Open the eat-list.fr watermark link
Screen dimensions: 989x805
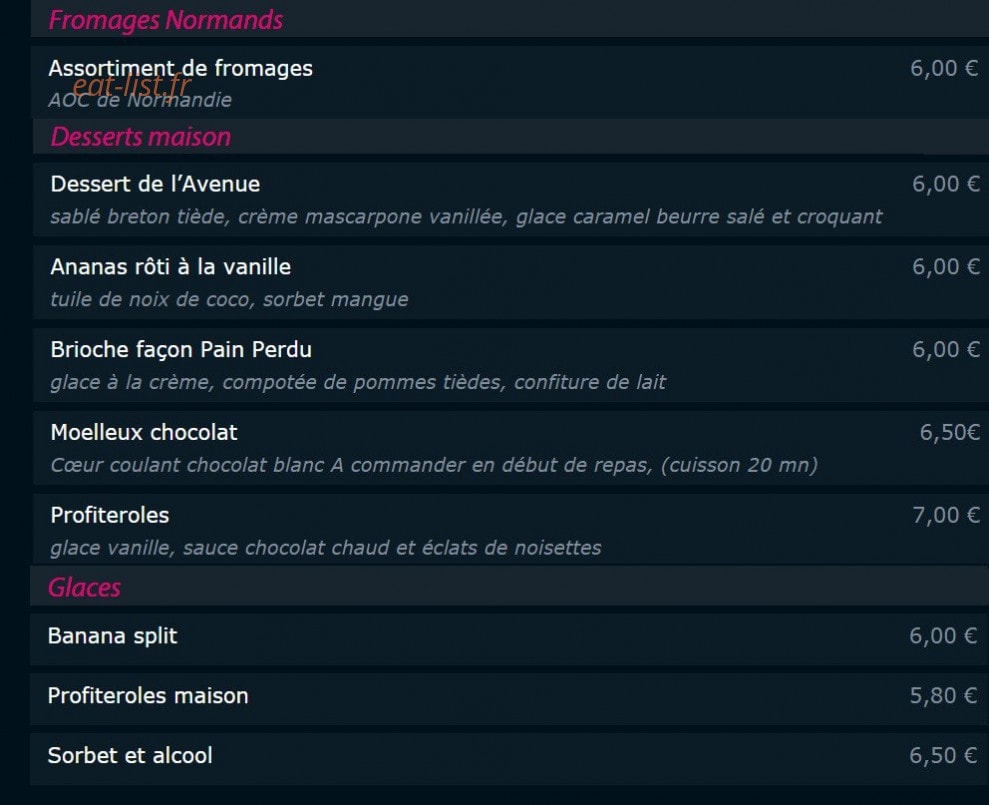point(132,85)
